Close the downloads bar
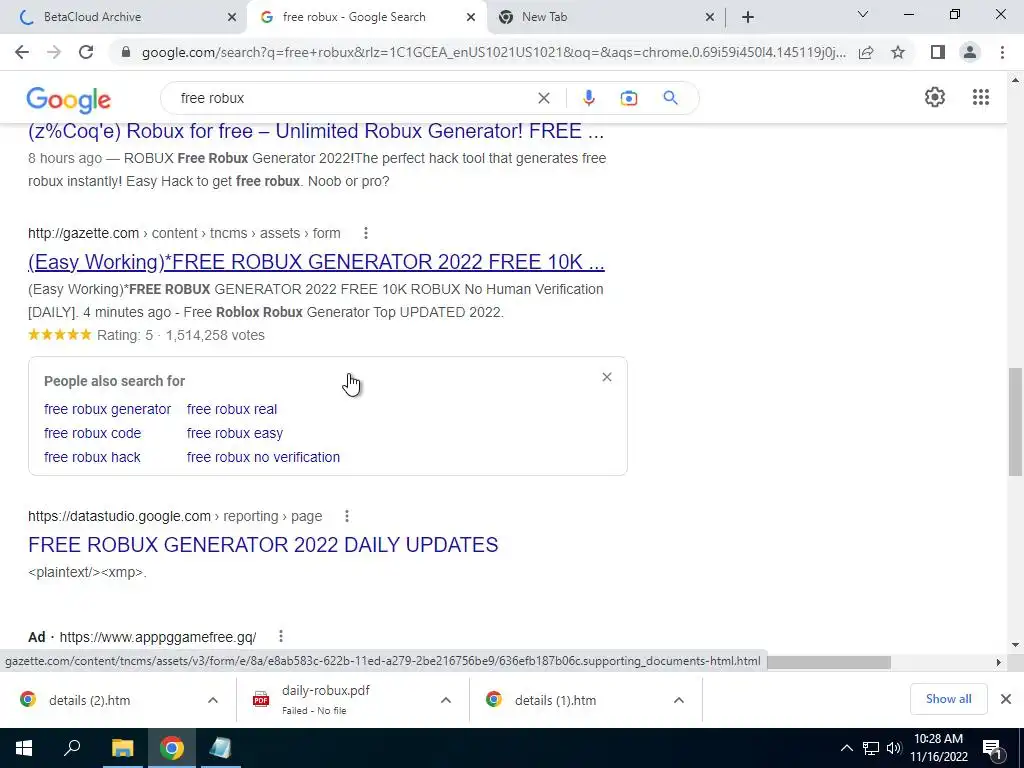This screenshot has width=1024, height=768. pyautogui.click(x=1006, y=699)
